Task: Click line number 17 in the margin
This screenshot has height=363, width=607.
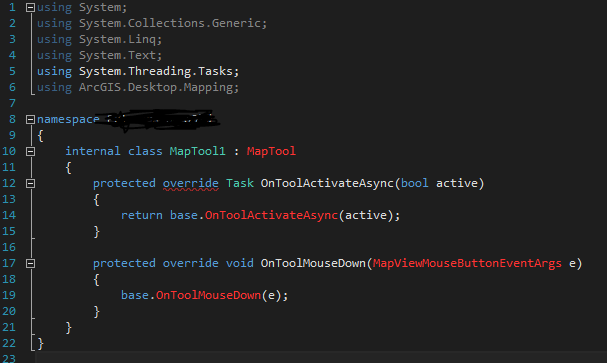Action: pyautogui.click(x=9, y=263)
